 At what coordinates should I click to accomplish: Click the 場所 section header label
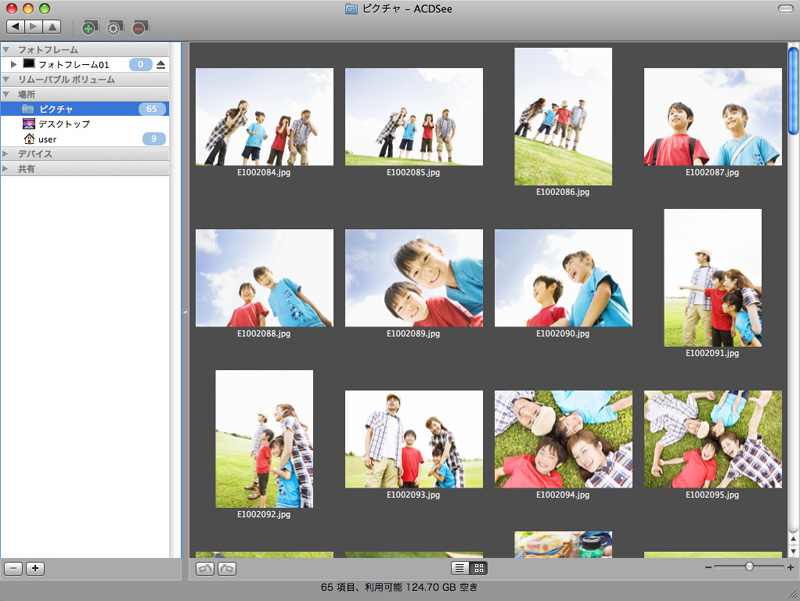(x=27, y=94)
